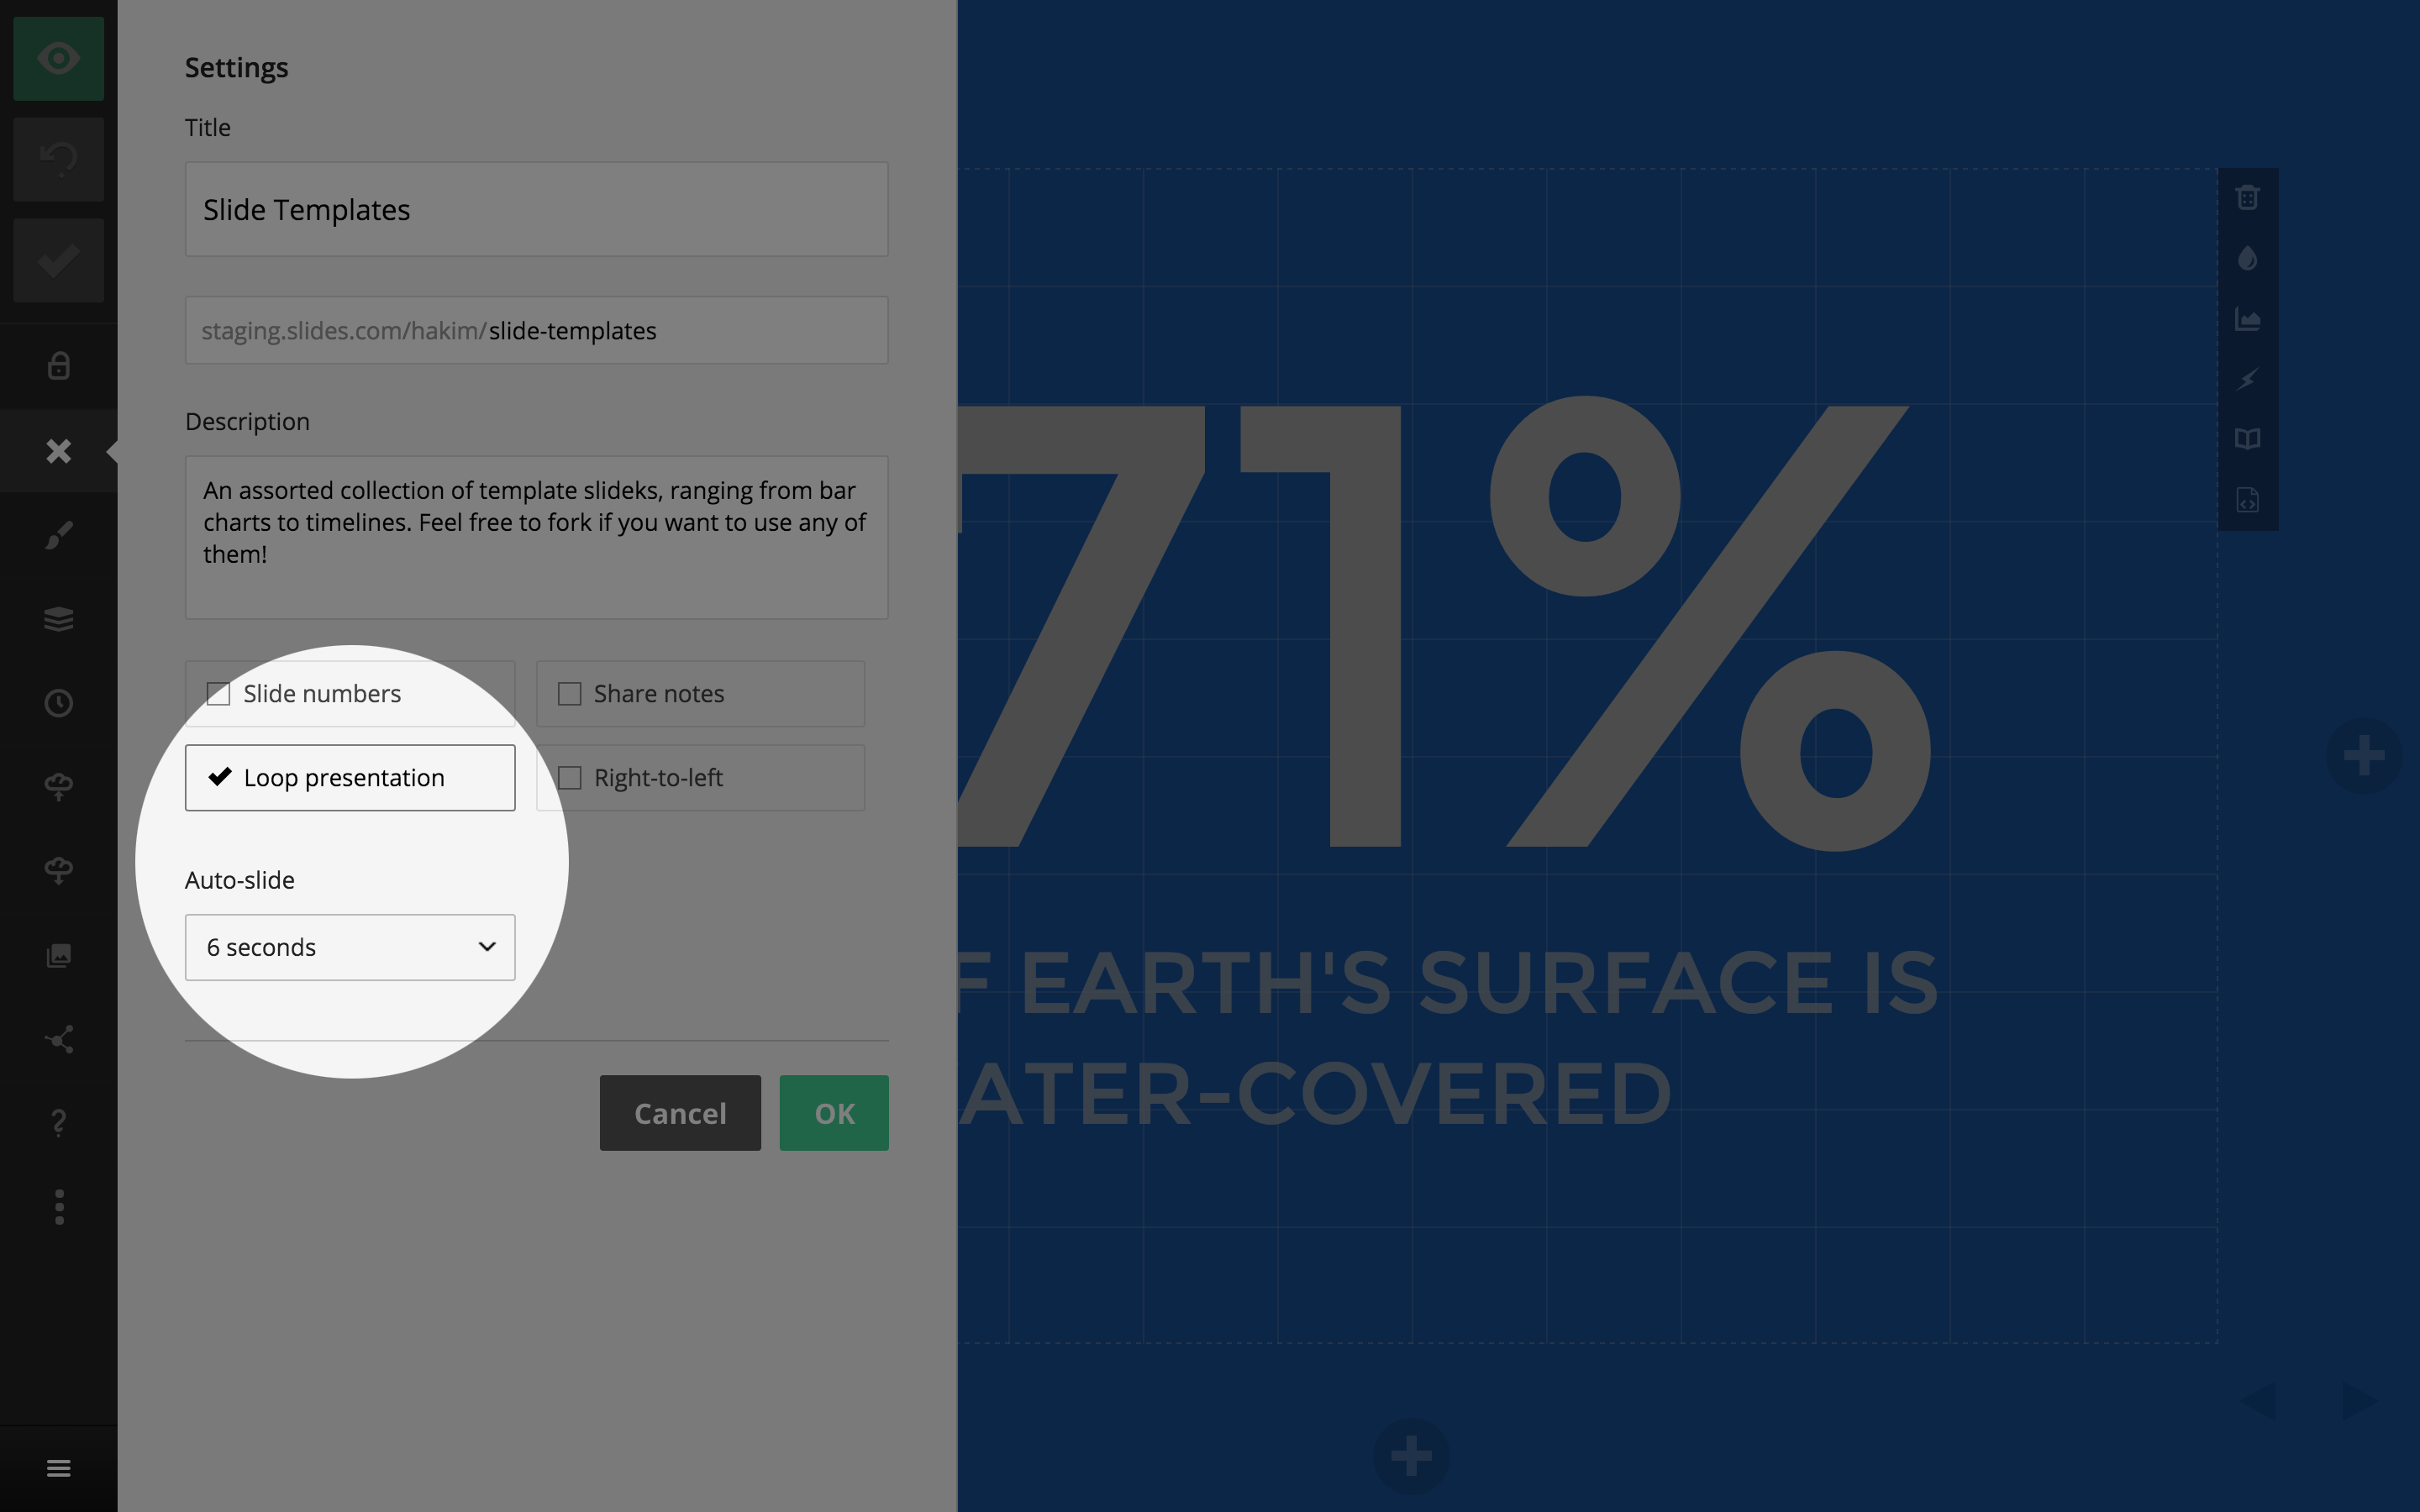Open the three-dot more options menu
2420x1512 pixels.
58,1207
